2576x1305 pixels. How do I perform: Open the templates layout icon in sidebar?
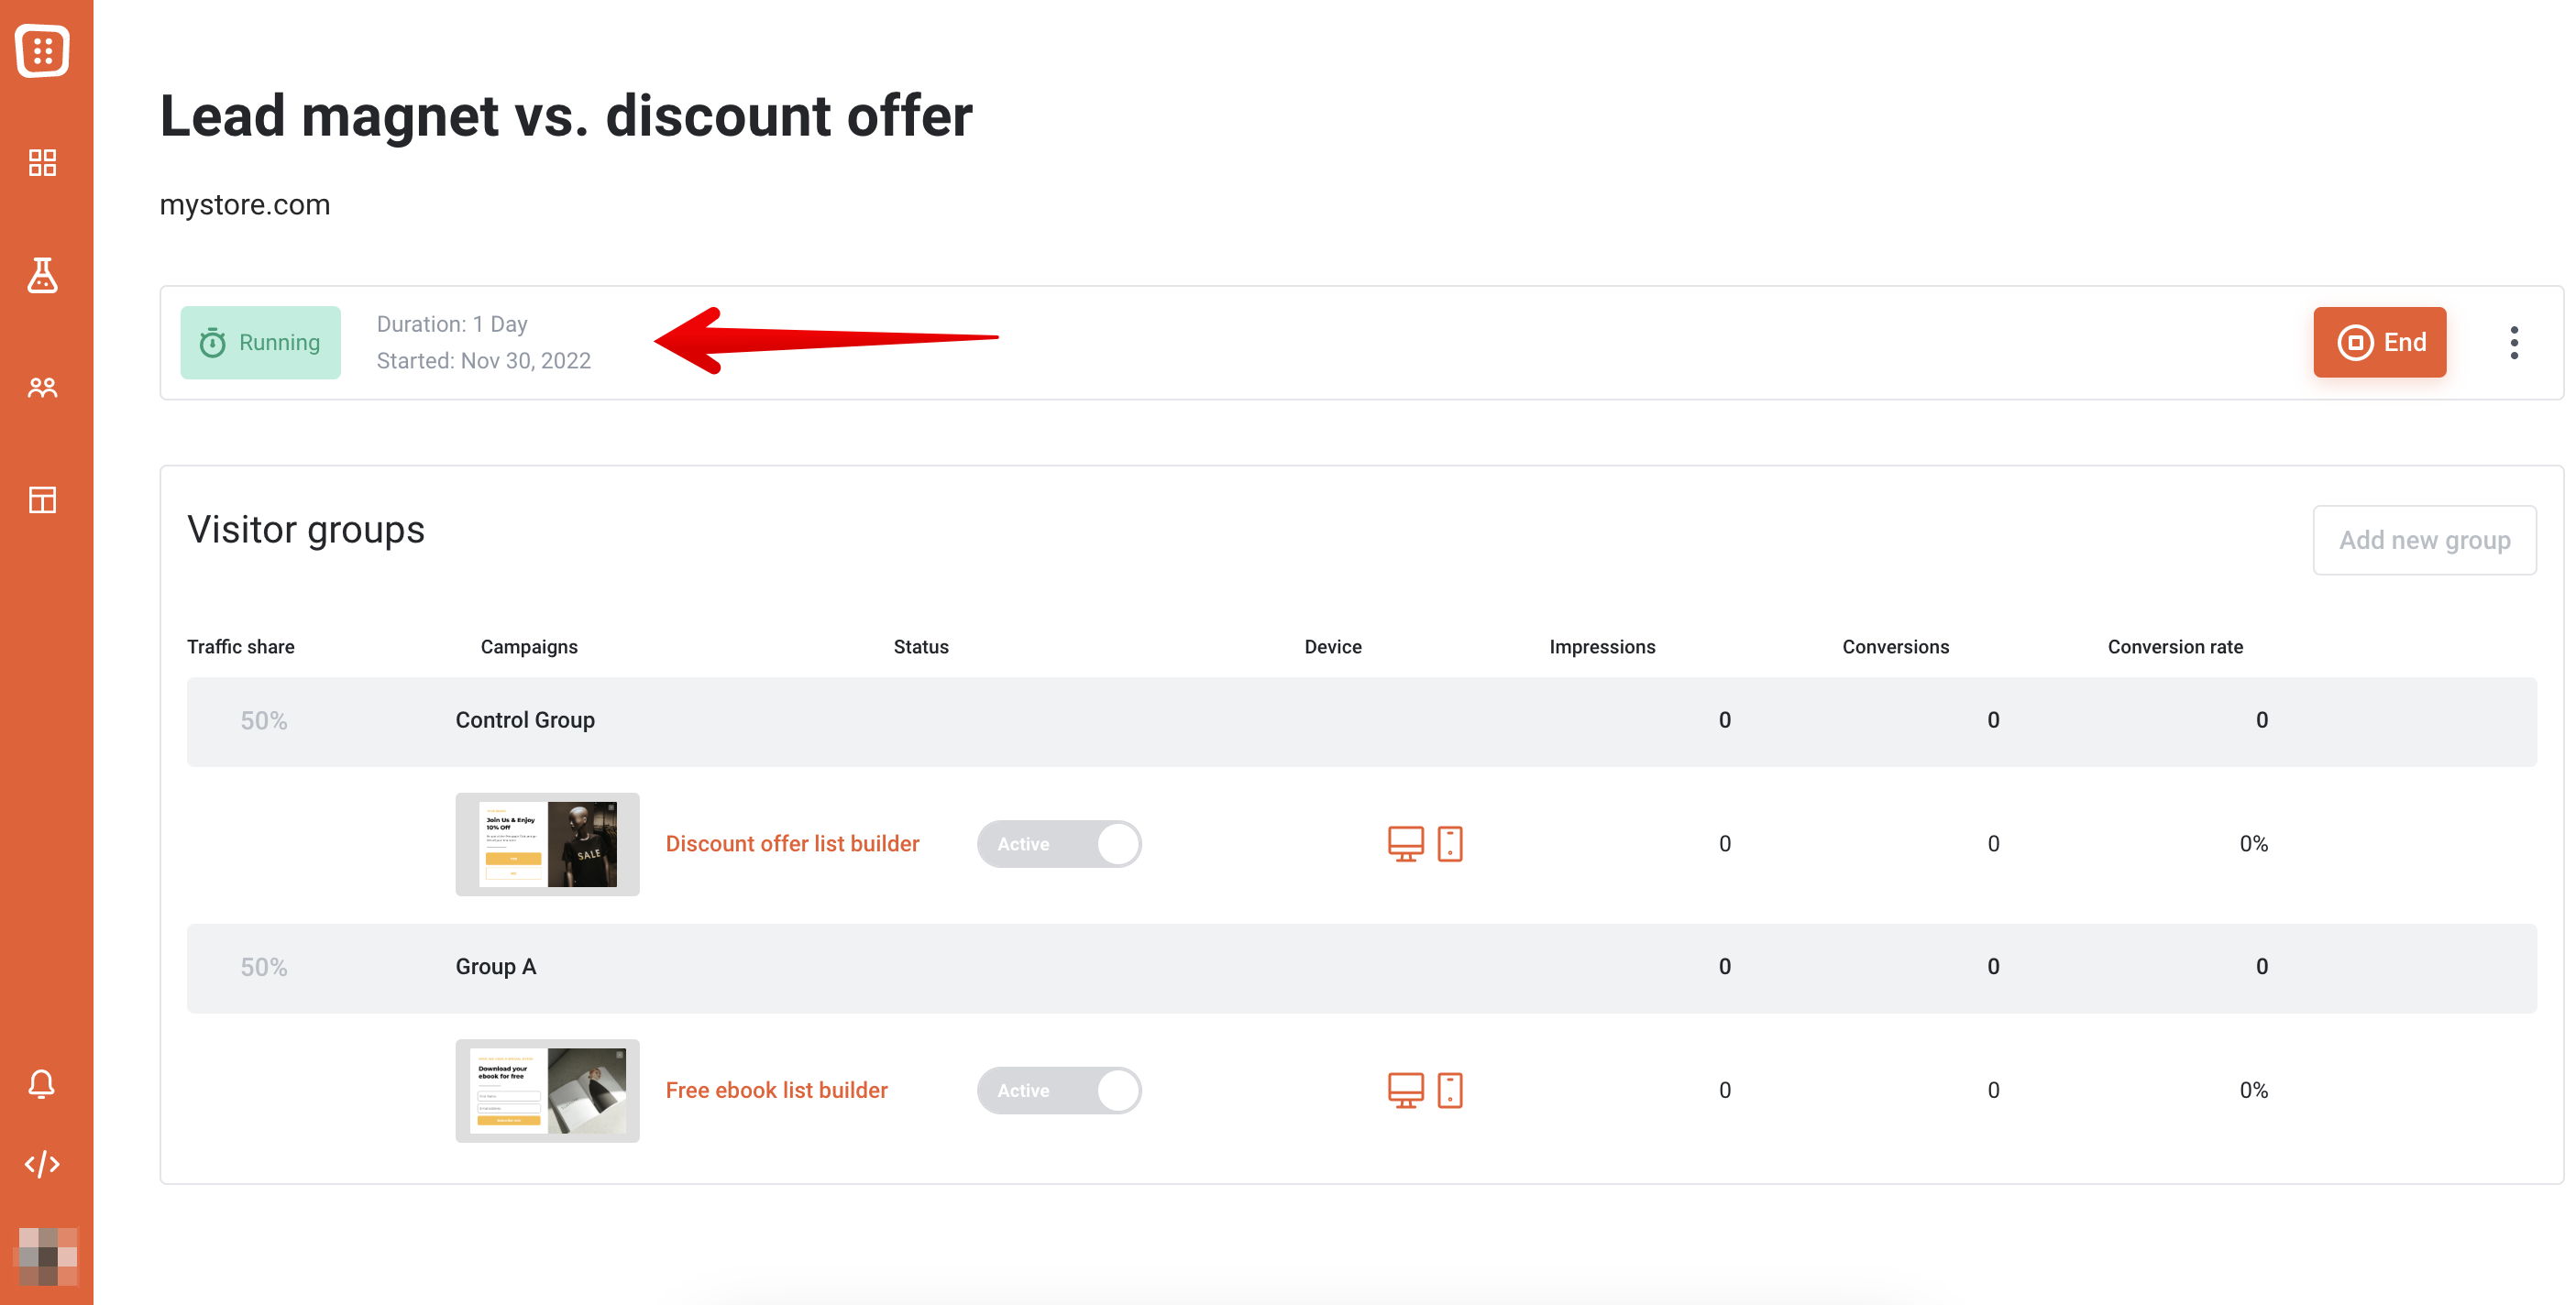42,499
